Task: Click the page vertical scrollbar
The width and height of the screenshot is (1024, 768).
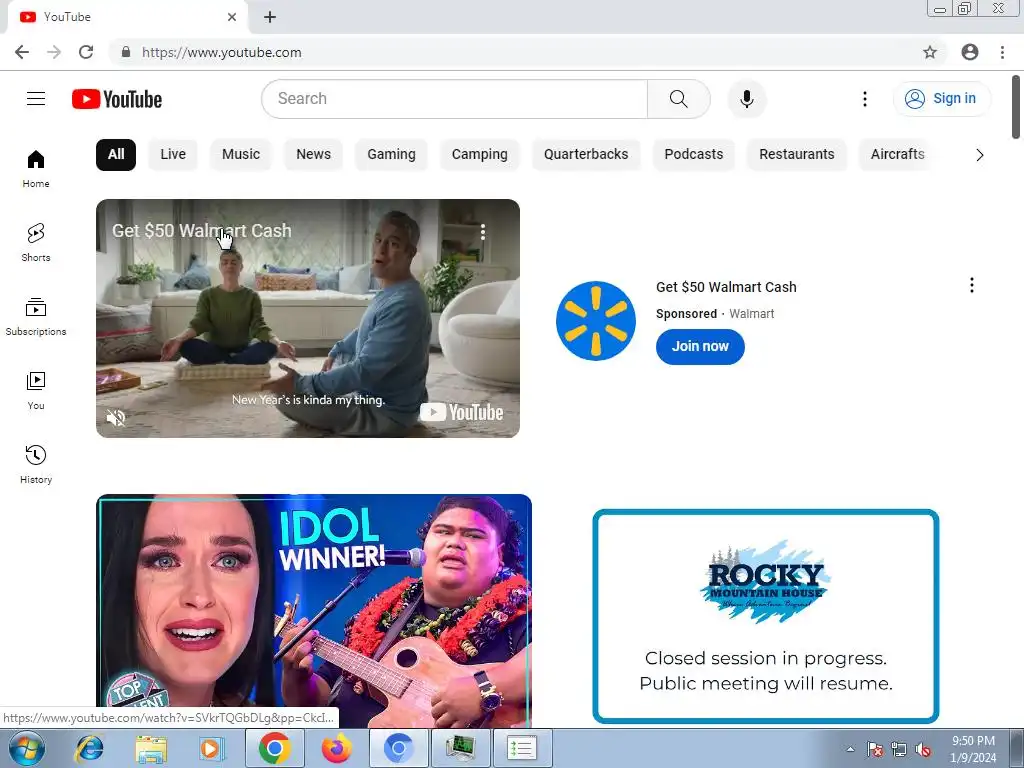Action: [x=1016, y=107]
